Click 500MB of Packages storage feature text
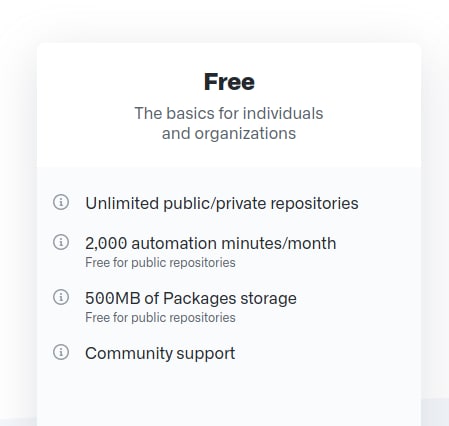The height and width of the screenshot is (426, 449). click(191, 298)
